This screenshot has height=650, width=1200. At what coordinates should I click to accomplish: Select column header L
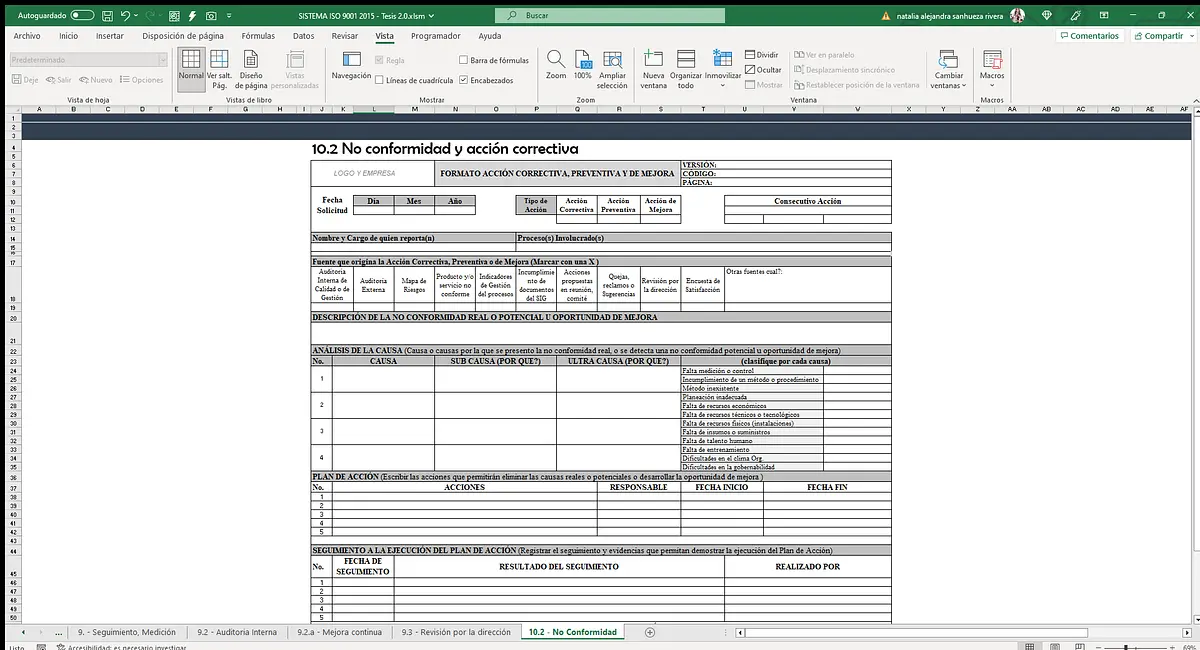(374, 109)
